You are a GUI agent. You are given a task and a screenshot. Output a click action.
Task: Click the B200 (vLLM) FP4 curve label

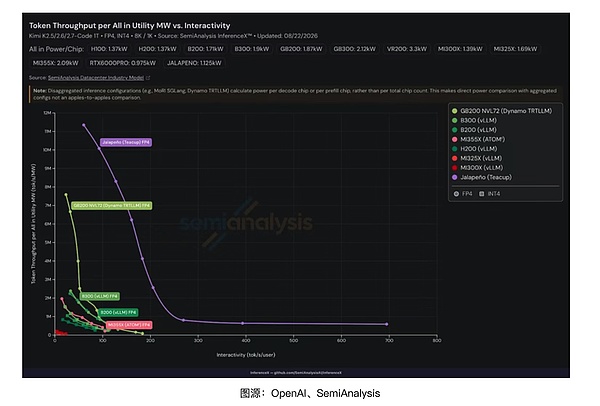click(x=118, y=313)
